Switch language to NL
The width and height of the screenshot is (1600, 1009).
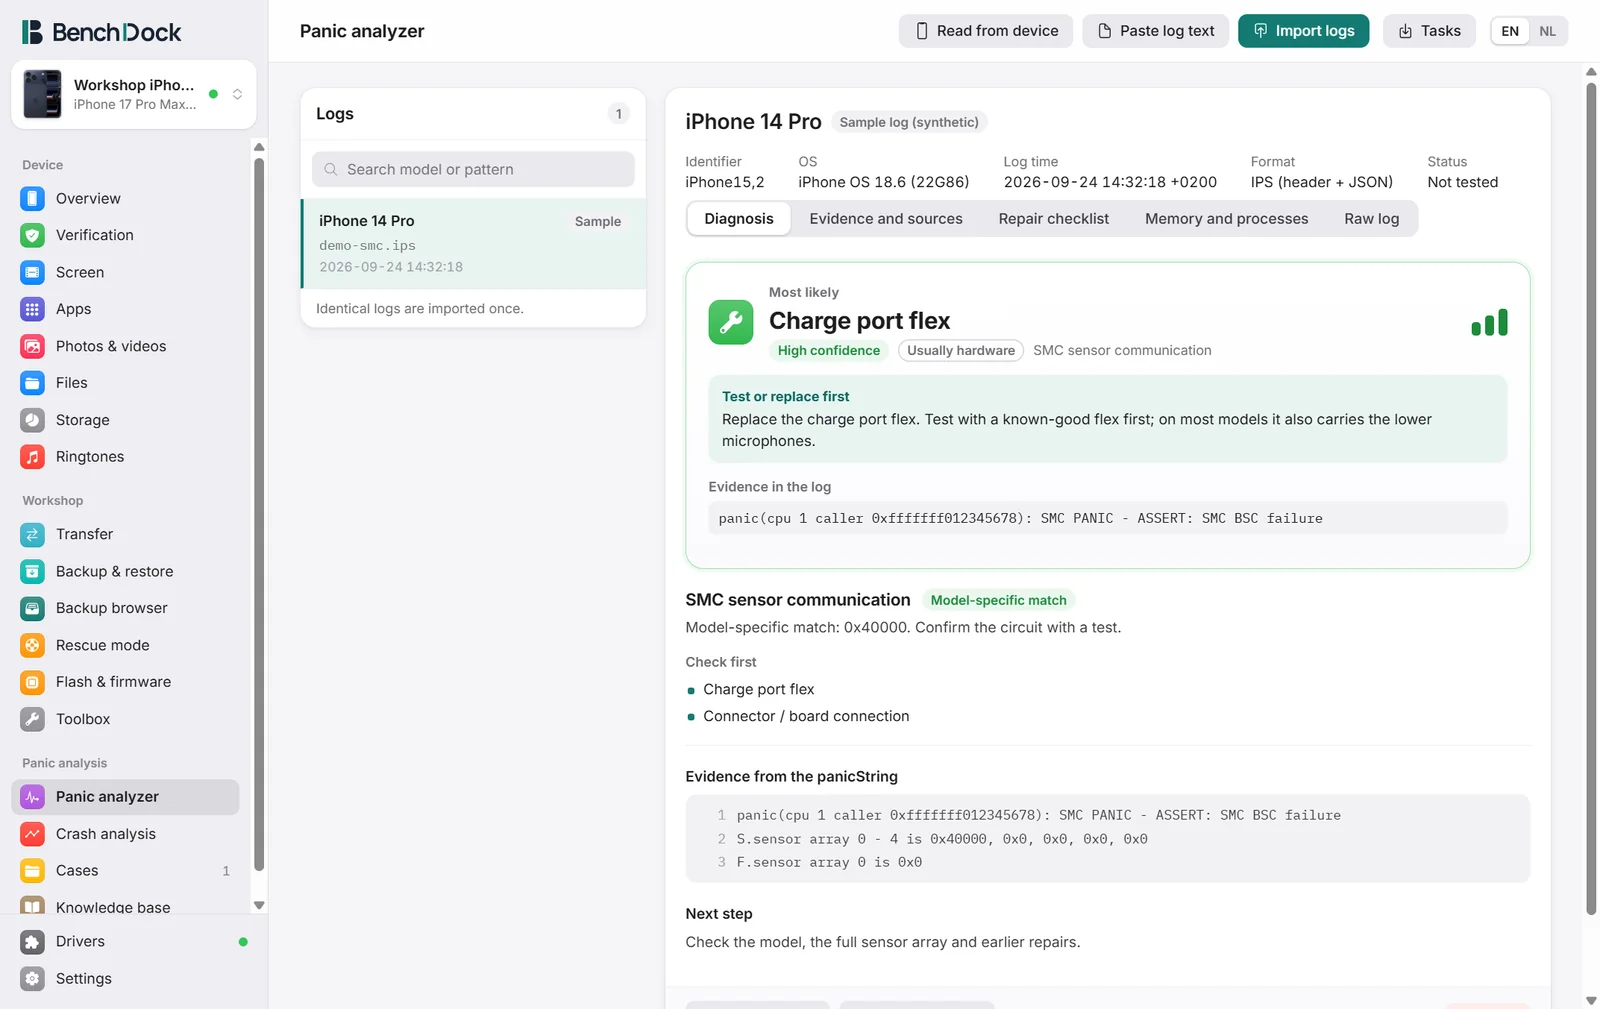[x=1547, y=31]
